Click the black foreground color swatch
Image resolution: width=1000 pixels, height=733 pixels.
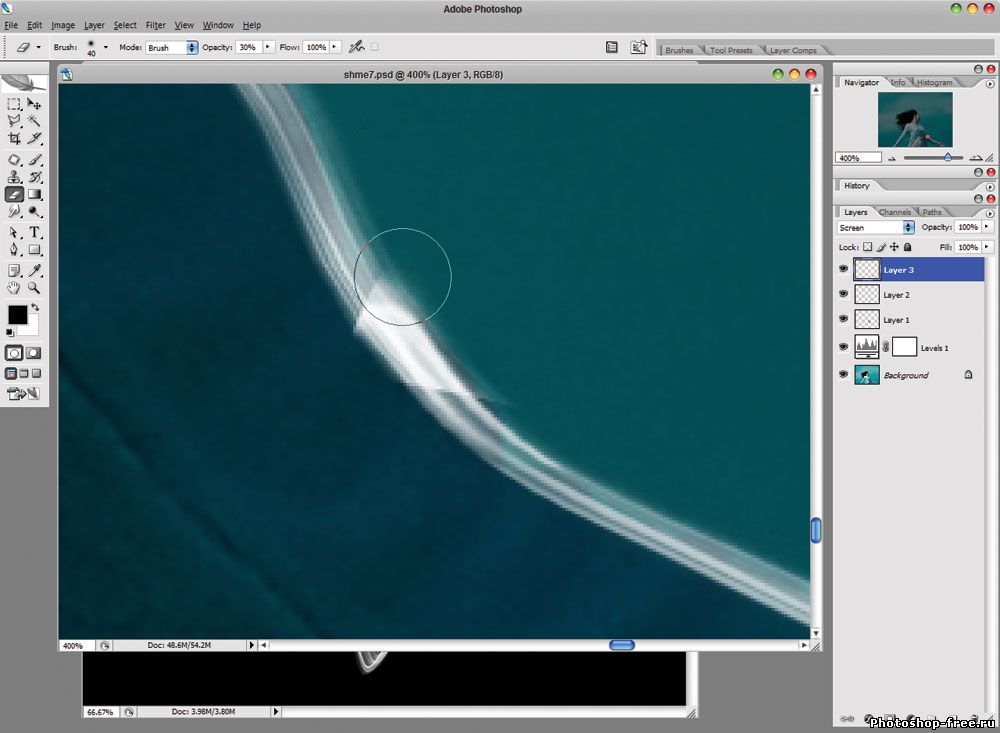click(x=17, y=315)
